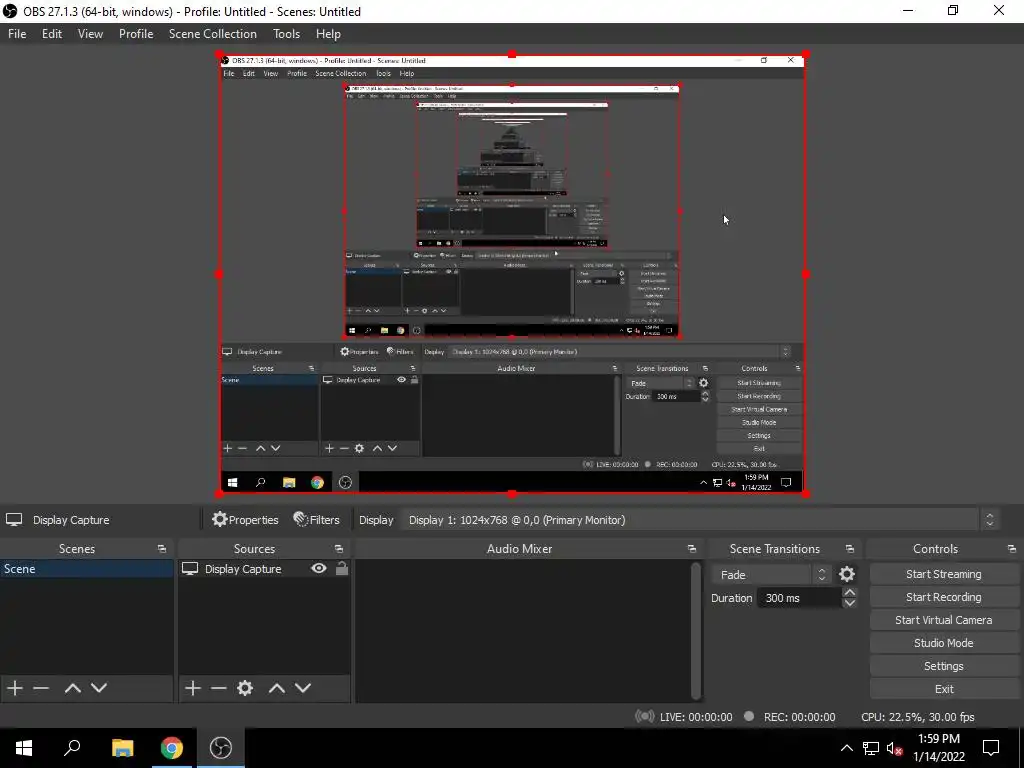The height and width of the screenshot is (768, 1024).
Task: Undock the Sources panel
Action: coord(338,549)
